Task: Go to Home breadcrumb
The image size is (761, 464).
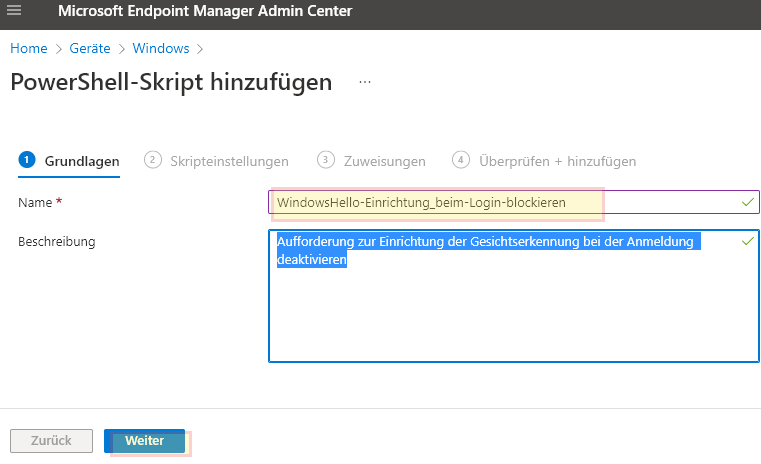Action: (29, 48)
